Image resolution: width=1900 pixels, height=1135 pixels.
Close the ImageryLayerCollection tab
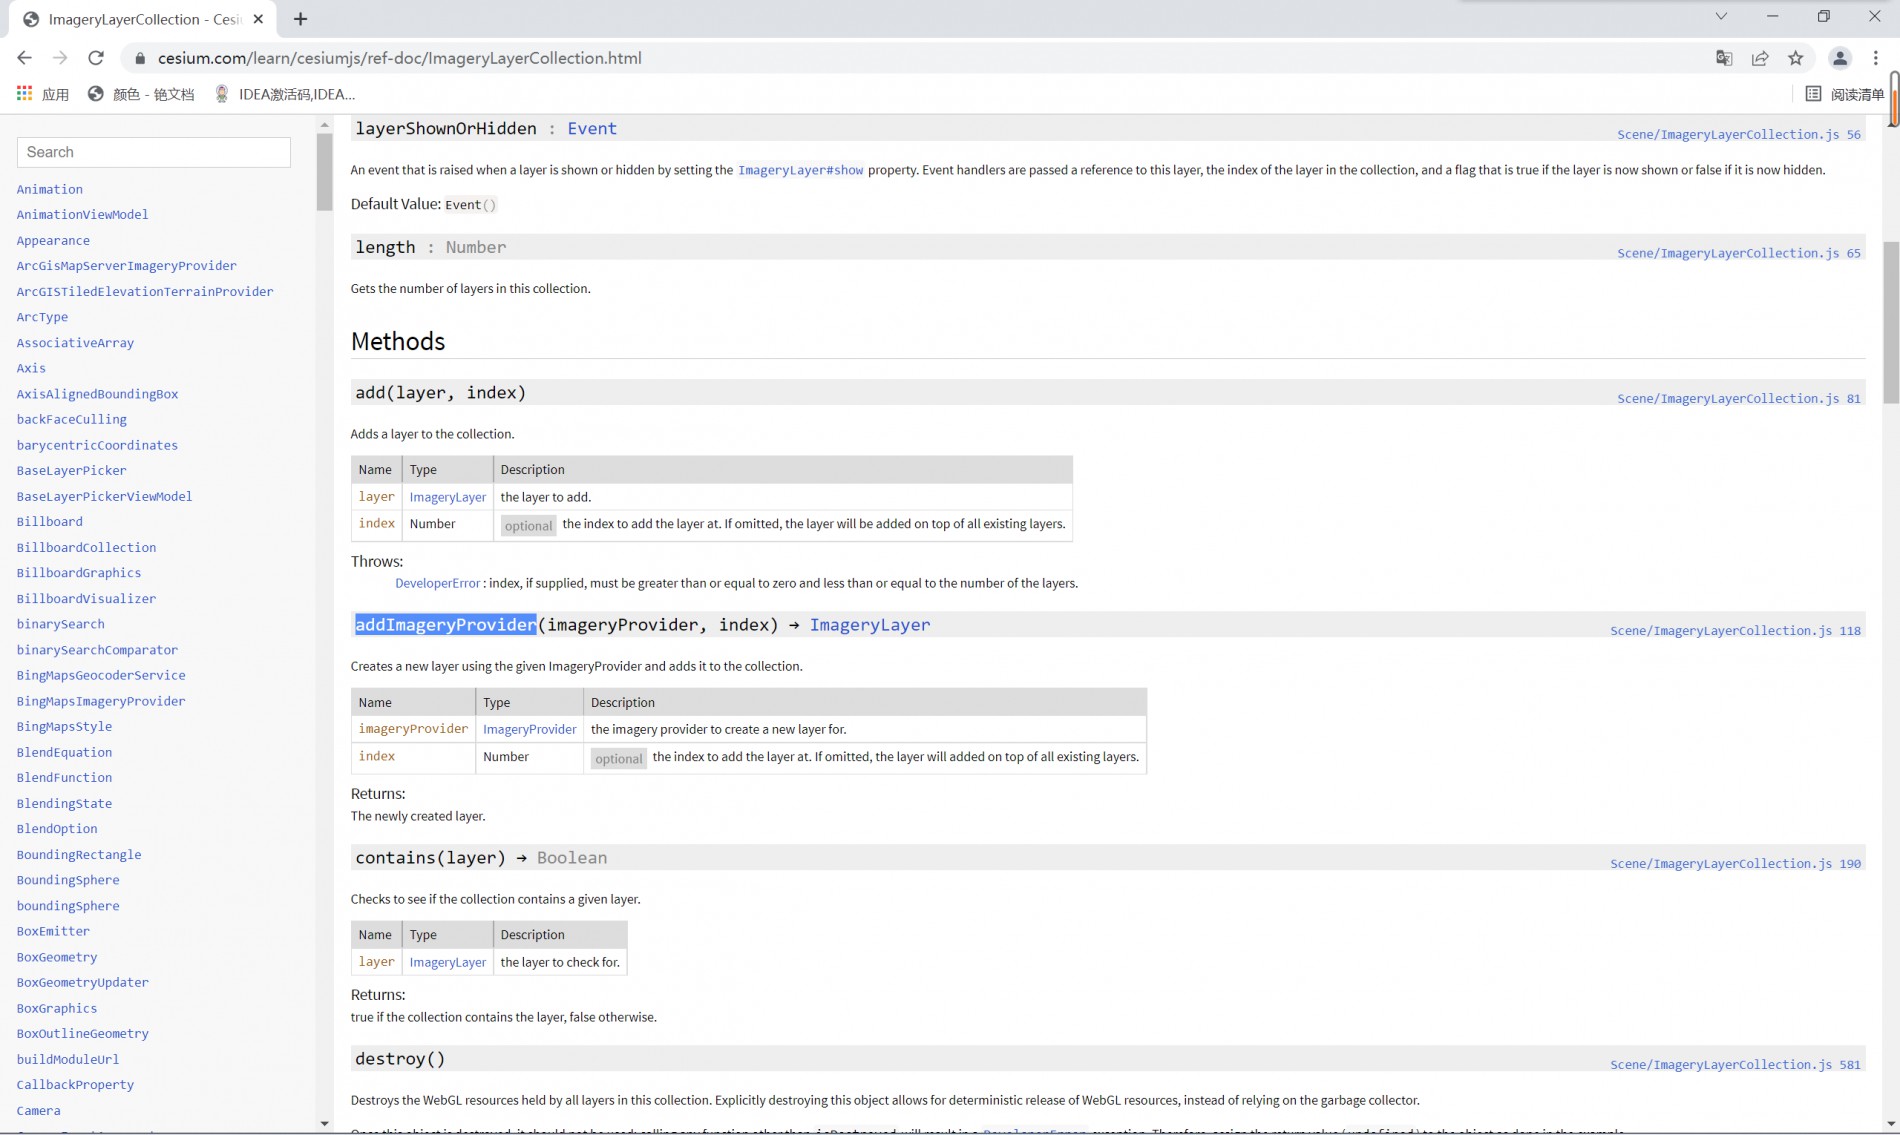(259, 19)
